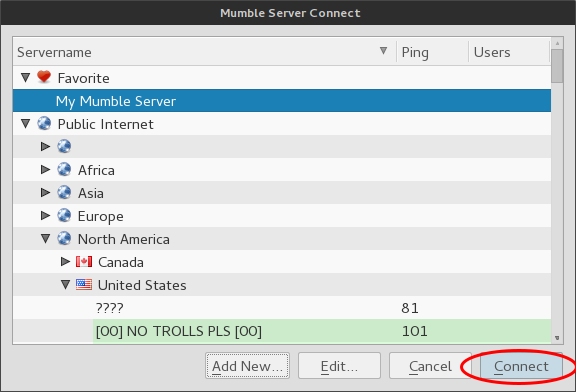Expand the Europe server list

(45, 215)
